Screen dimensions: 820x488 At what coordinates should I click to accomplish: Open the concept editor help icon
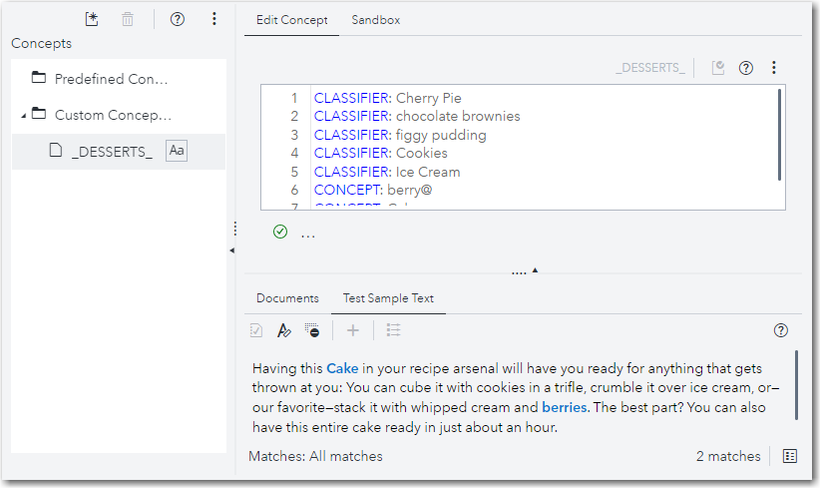coord(745,68)
